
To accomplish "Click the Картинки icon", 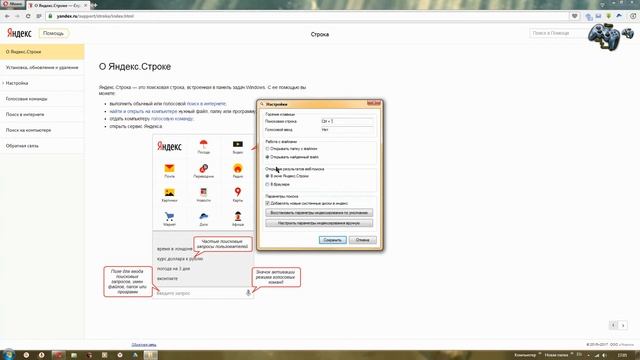I will pos(169,192).
